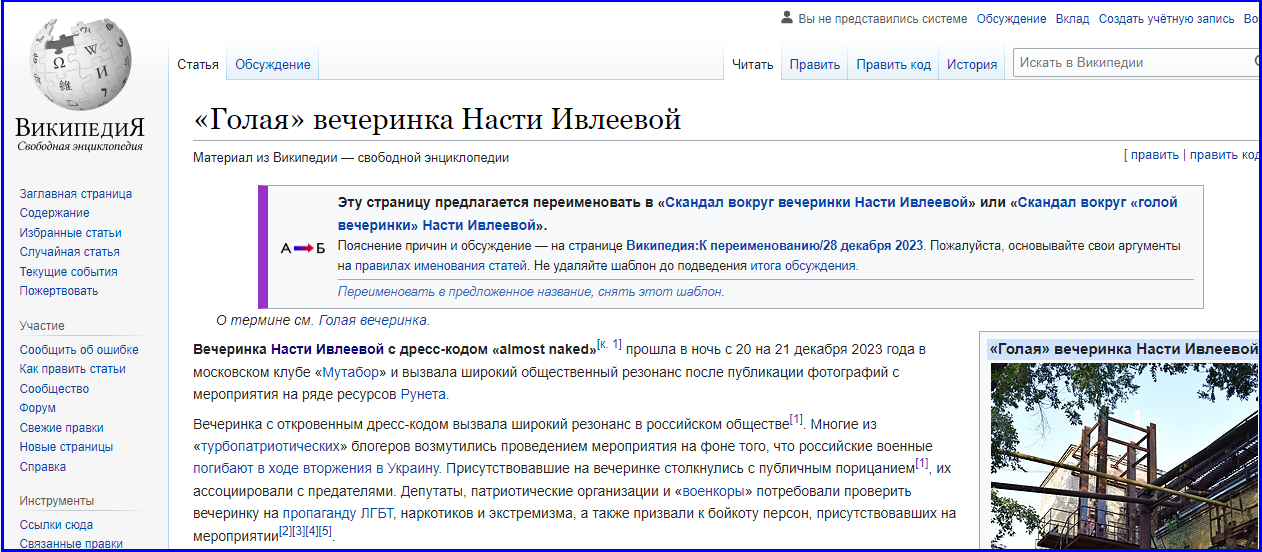Click Сообщить об ошибке
The height and width of the screenshot is (552, 1262).
click(79, 350)
